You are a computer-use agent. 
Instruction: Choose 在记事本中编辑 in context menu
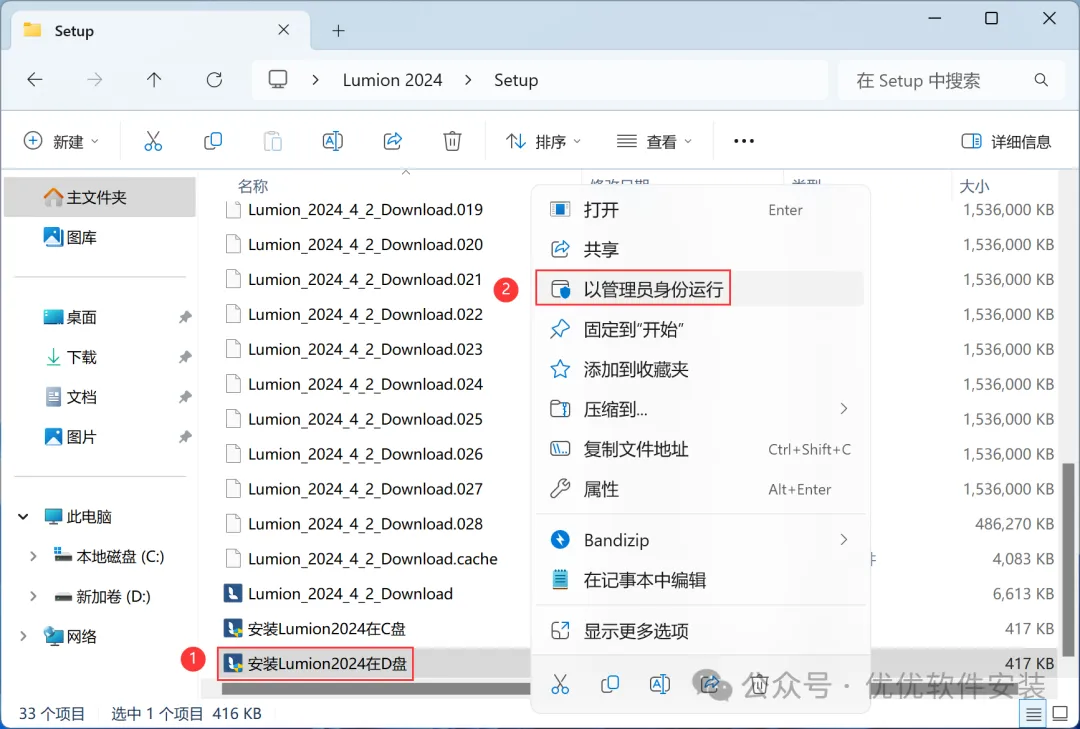(700, 580)
